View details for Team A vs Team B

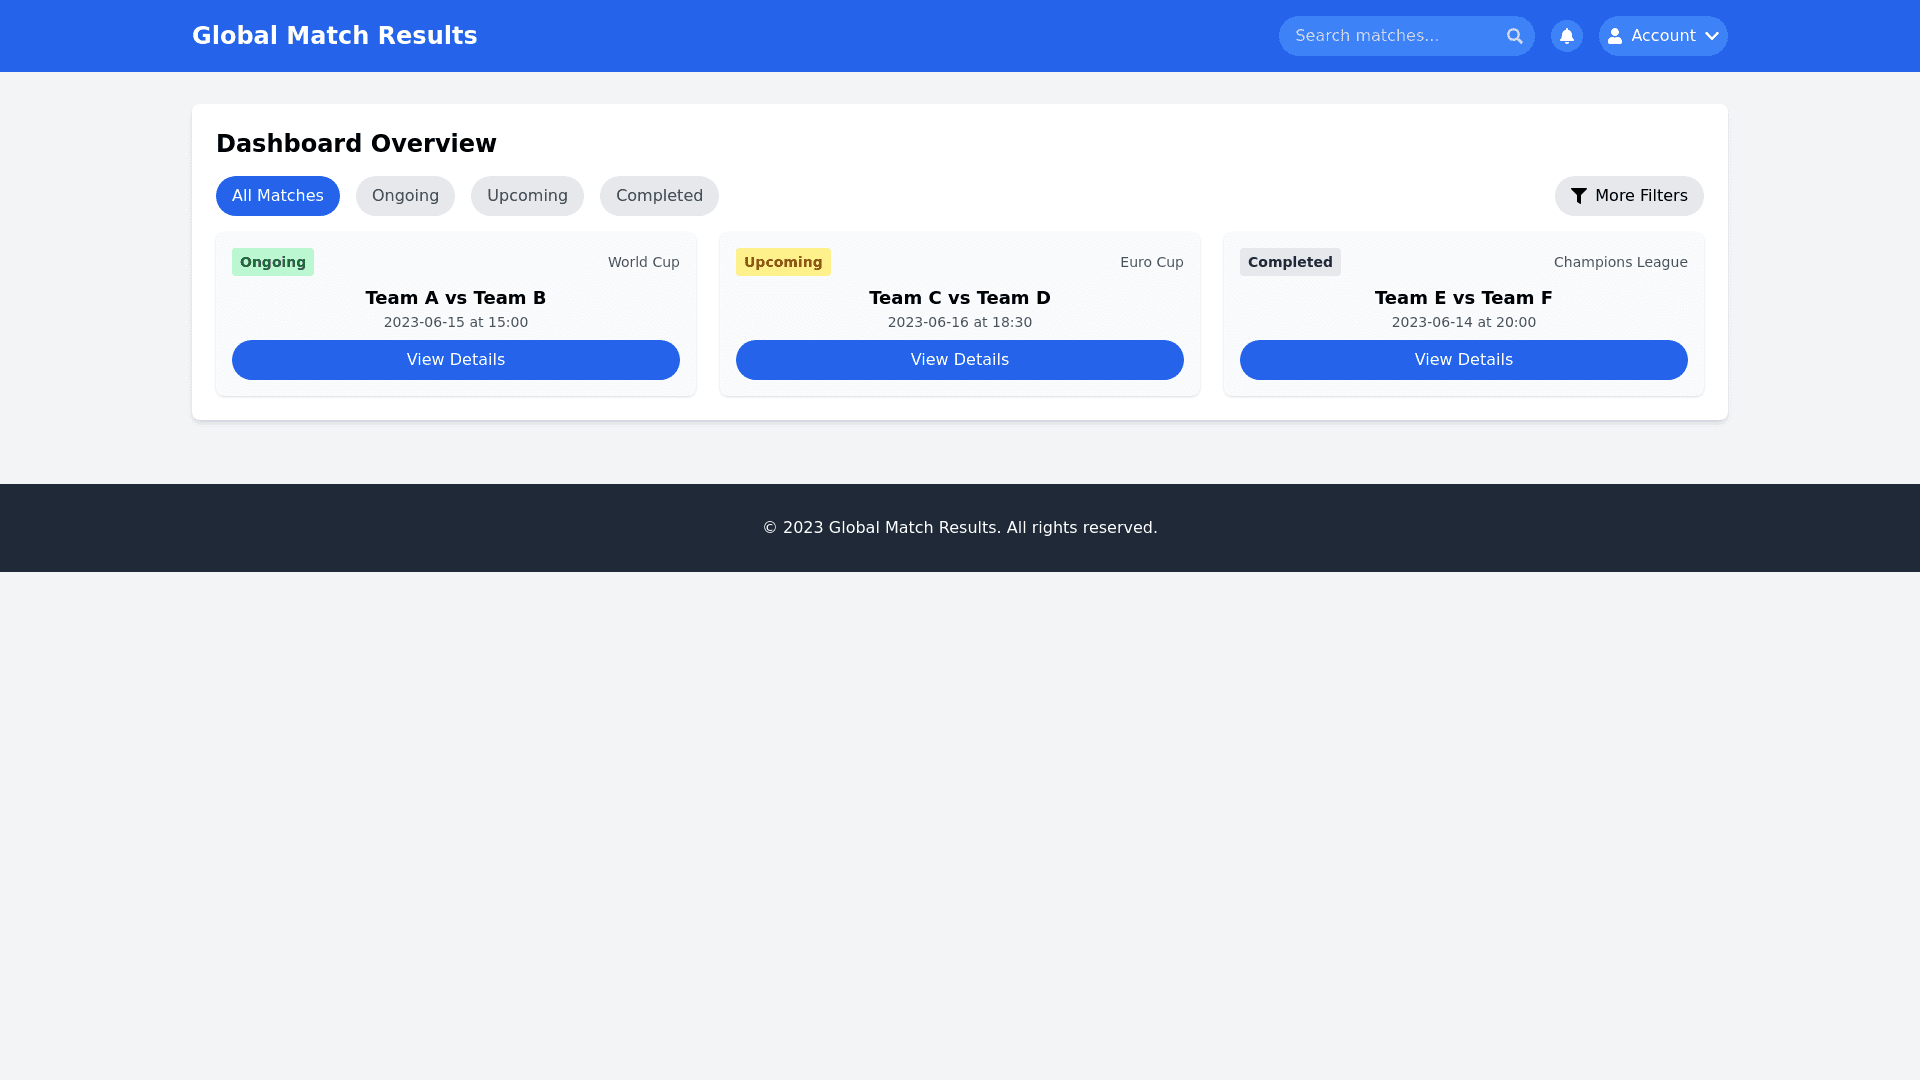tap(455, 360)
